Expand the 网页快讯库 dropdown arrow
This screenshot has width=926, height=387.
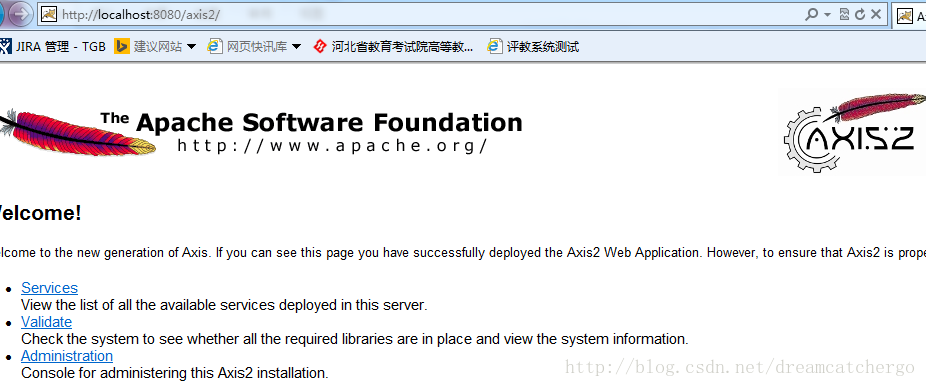pos(296,47)
